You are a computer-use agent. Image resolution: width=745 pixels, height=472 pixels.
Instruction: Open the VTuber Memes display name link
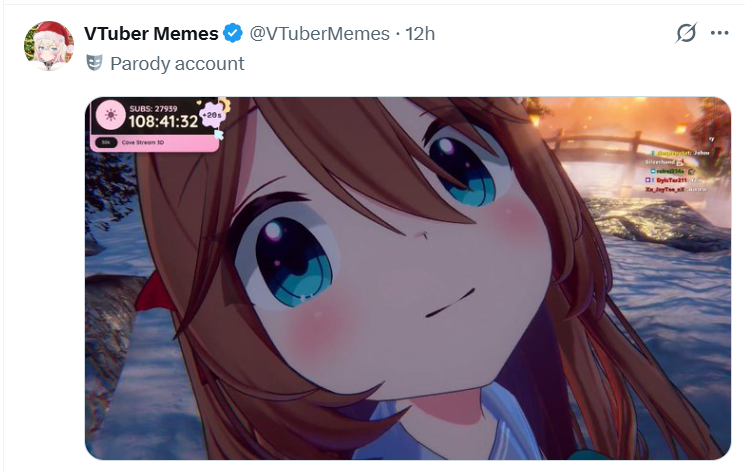(x=151, y=34)
